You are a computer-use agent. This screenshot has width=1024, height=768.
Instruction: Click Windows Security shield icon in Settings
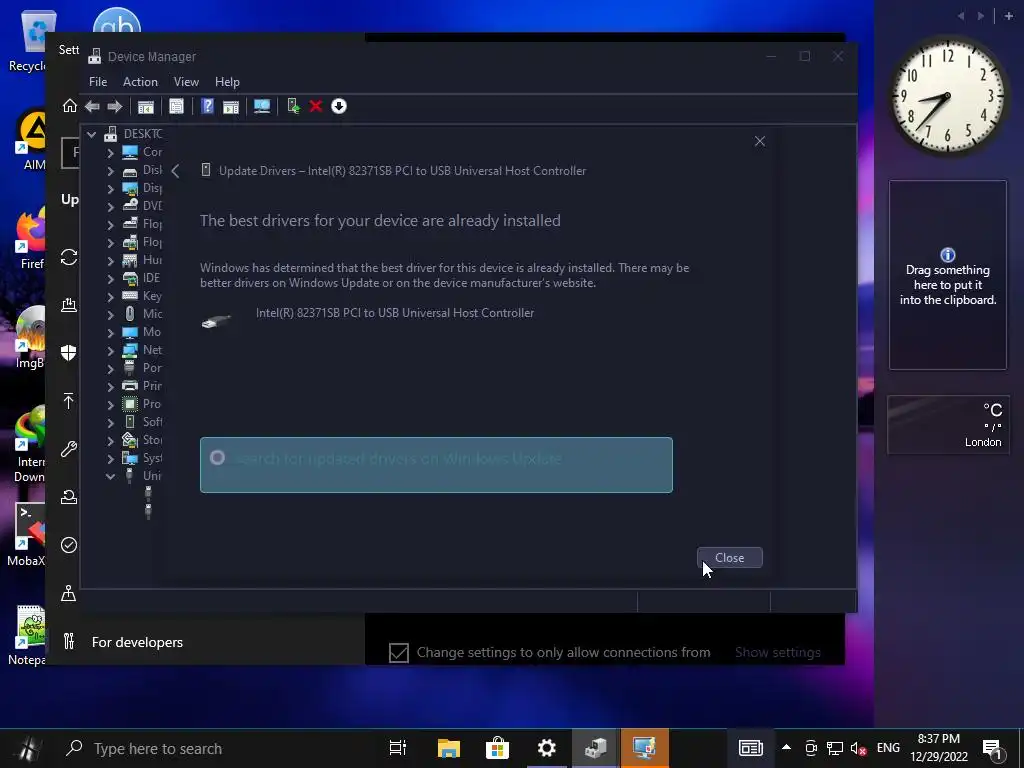tap(69, 353)
